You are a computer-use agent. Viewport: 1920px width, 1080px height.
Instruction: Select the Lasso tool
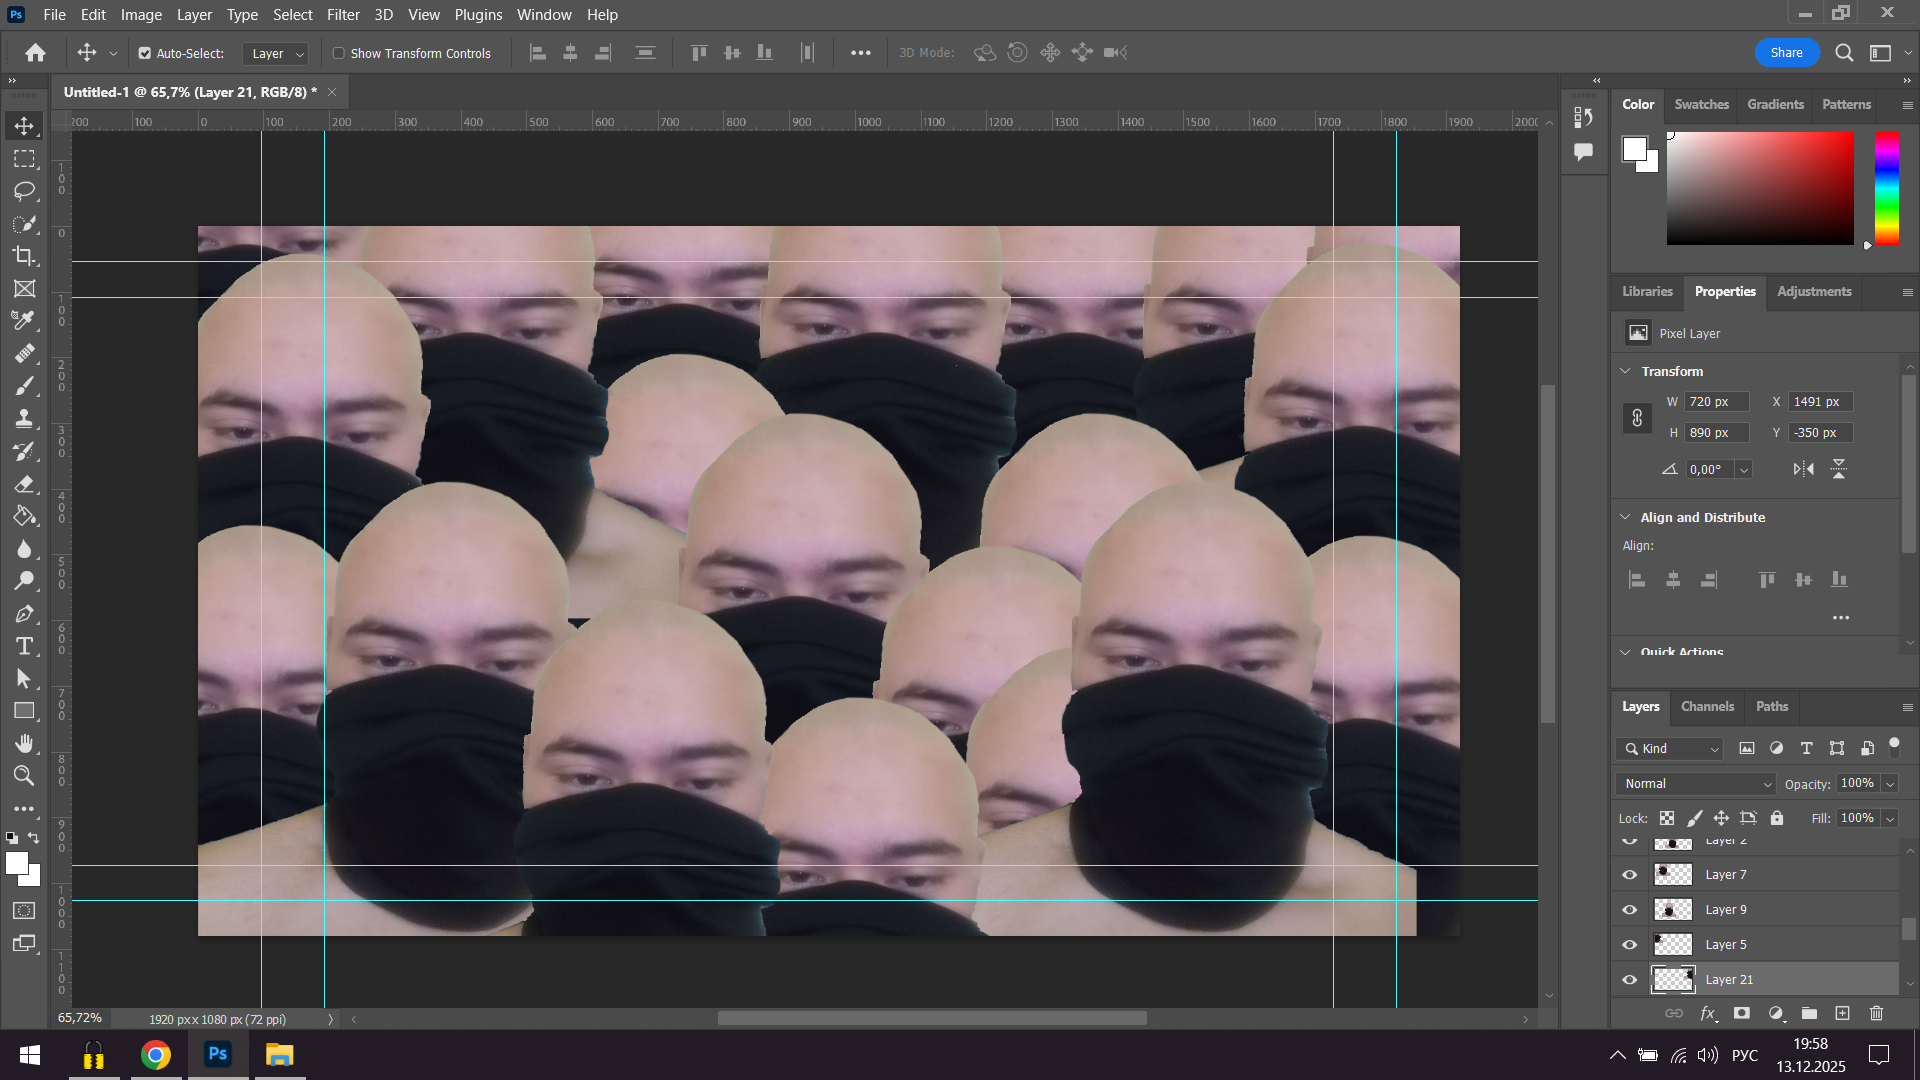[24, 191]
